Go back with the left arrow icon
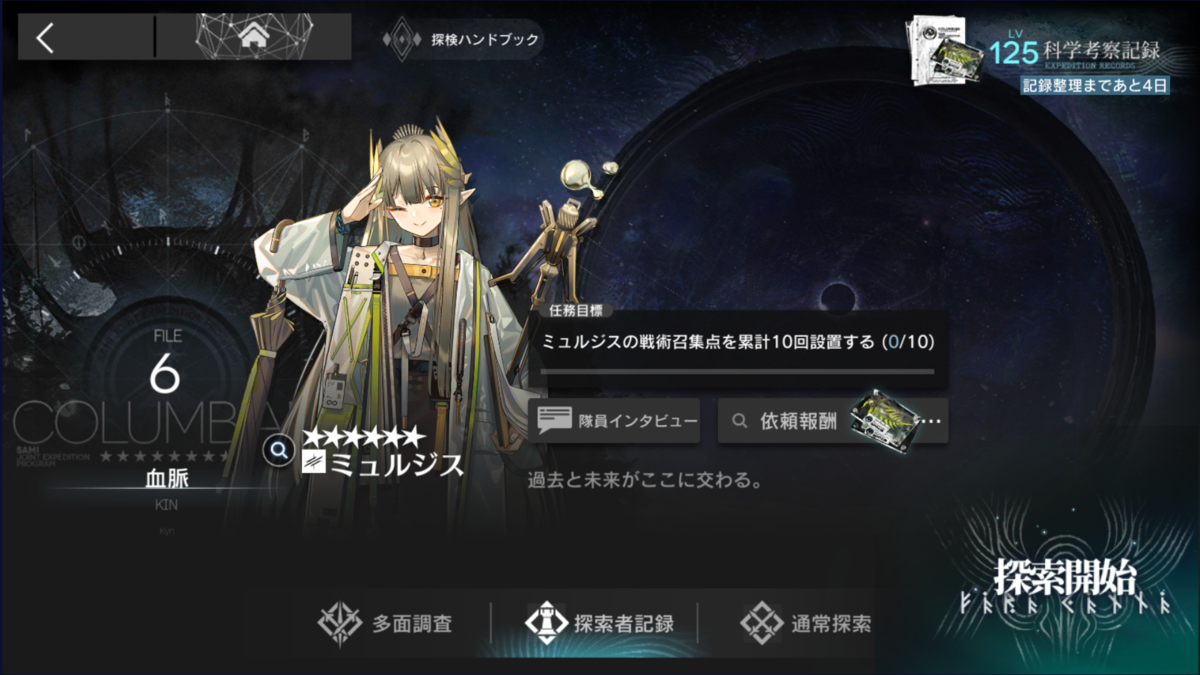 45,37
